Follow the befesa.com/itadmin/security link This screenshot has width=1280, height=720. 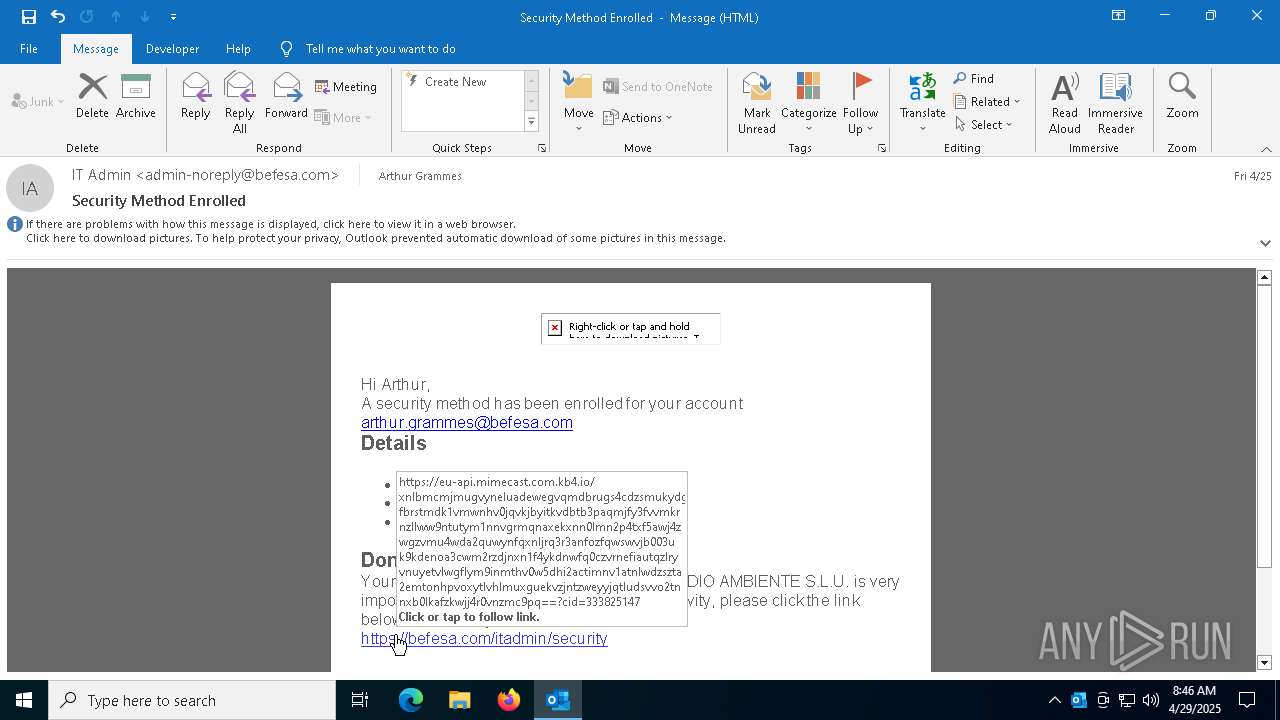(484, 638)
